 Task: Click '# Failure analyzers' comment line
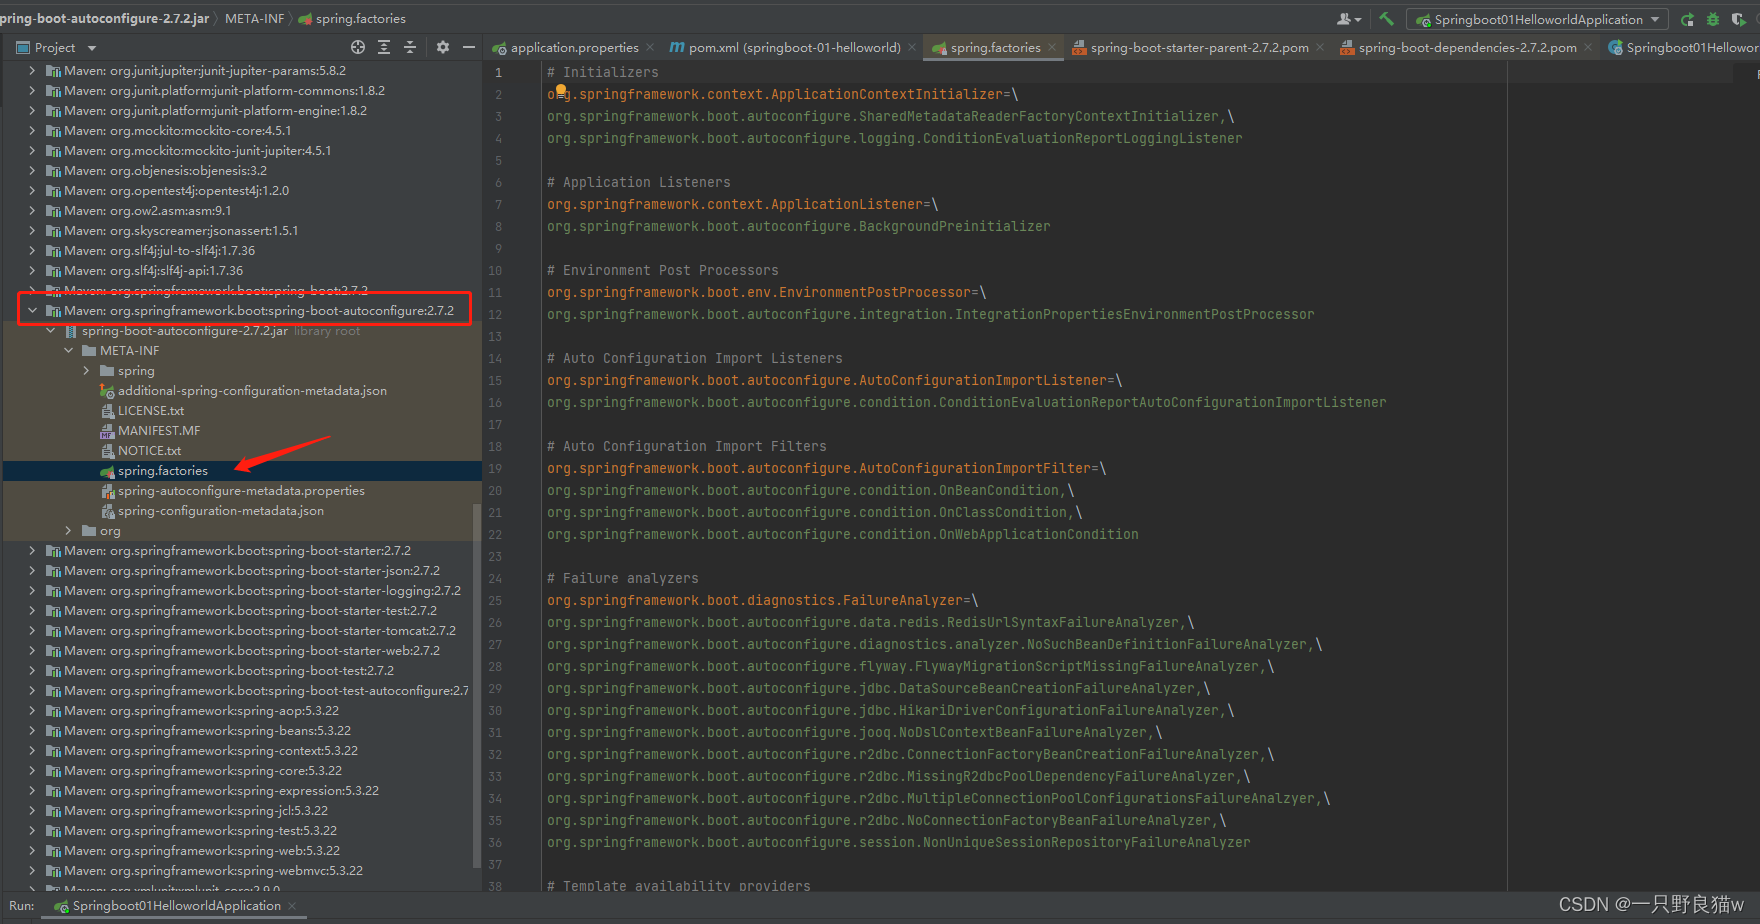tap(622, 579)
